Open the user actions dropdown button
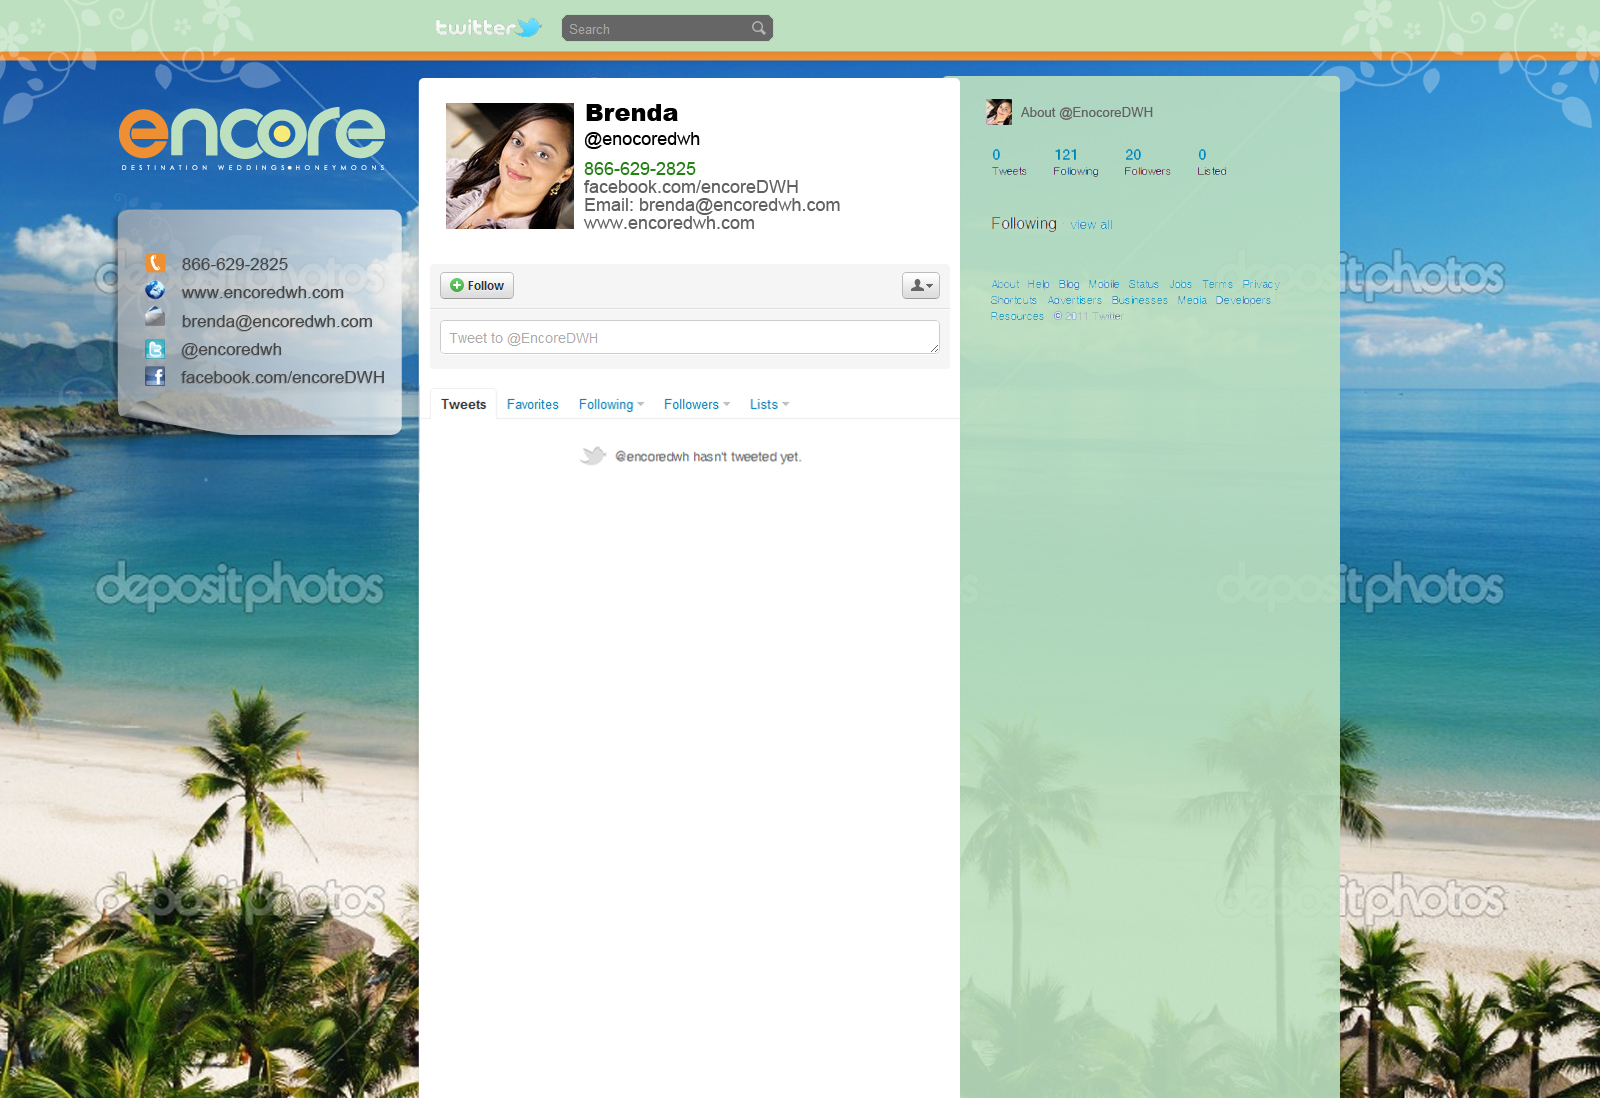 coord(920,286)
